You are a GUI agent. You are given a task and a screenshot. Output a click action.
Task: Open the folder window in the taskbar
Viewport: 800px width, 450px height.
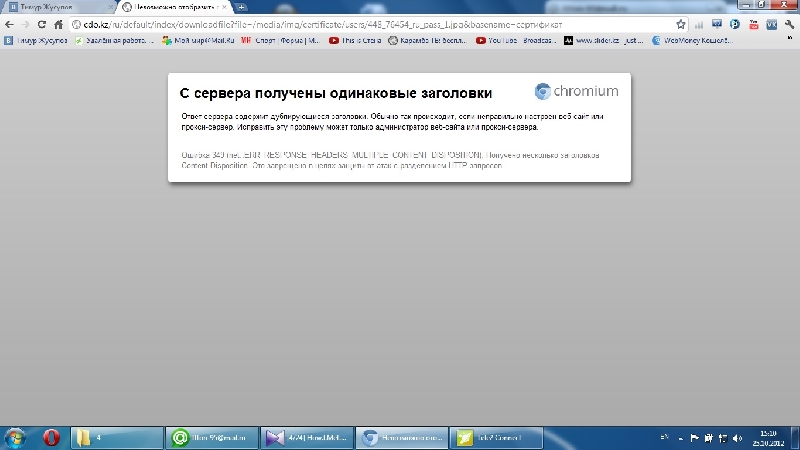[117, 437]
